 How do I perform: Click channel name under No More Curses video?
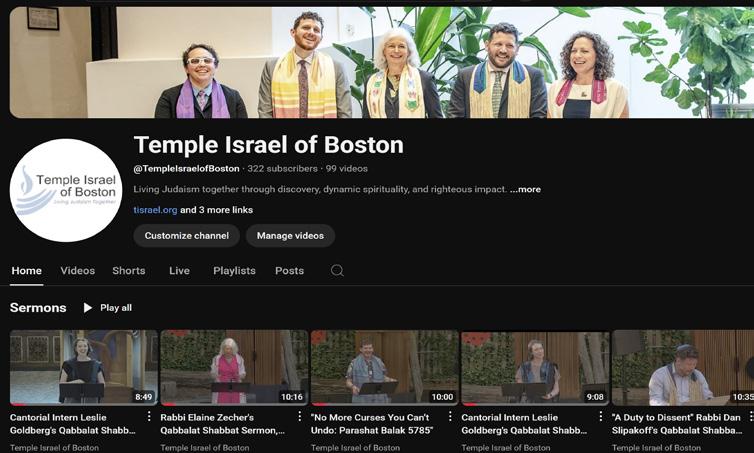(x=355, y=448)
